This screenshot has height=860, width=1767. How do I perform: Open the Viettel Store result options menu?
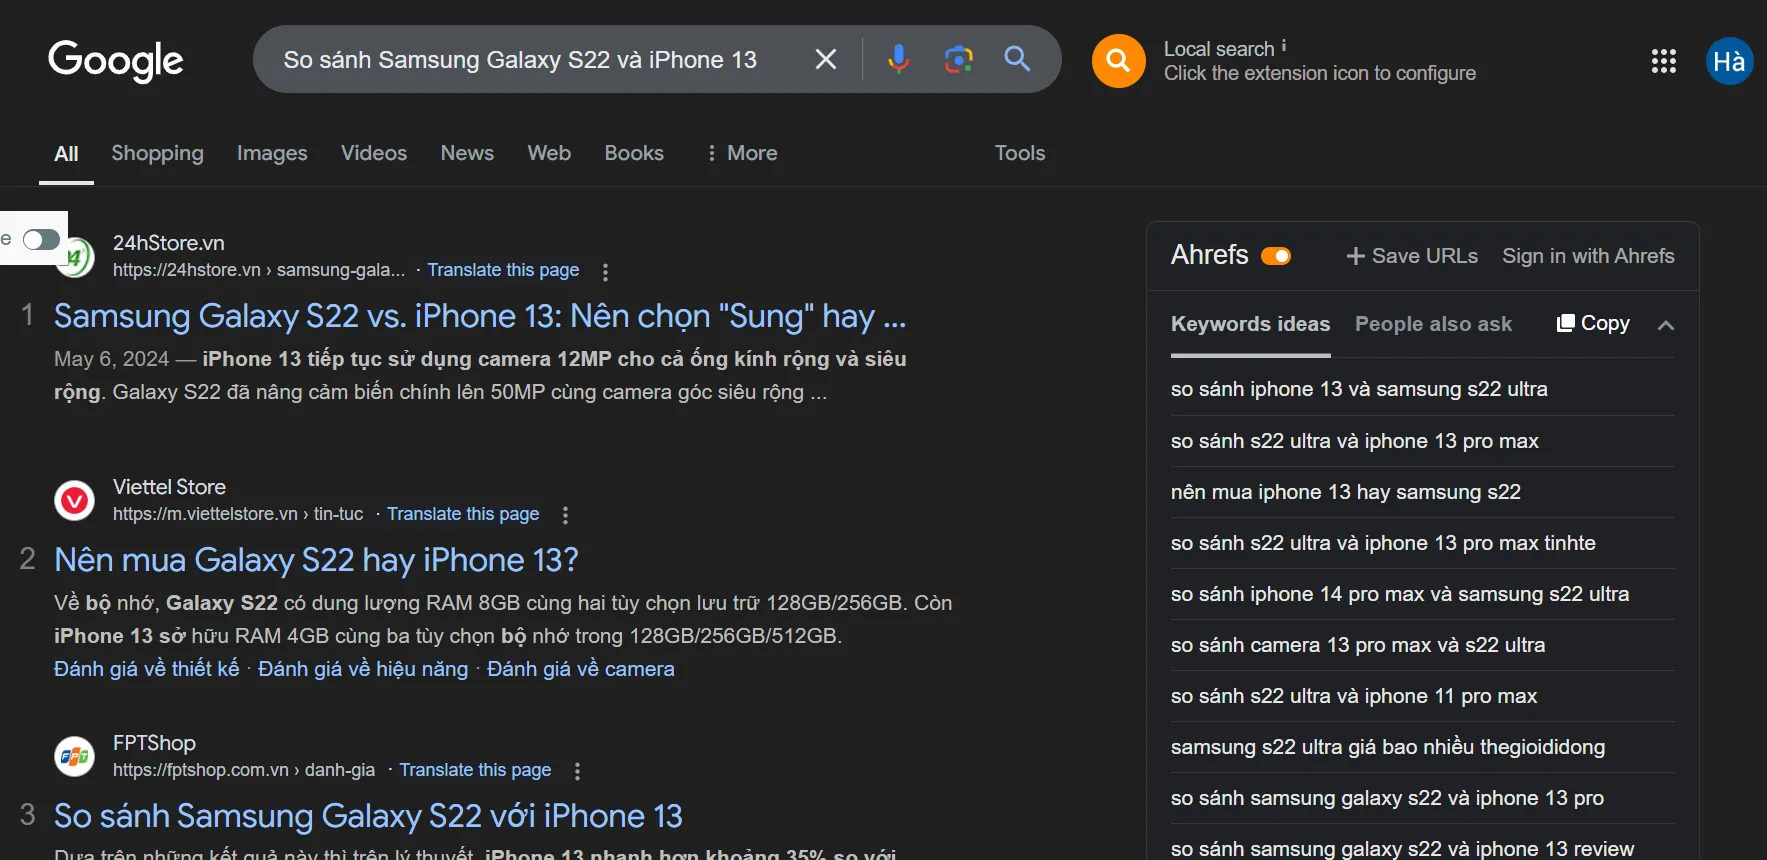565,515
